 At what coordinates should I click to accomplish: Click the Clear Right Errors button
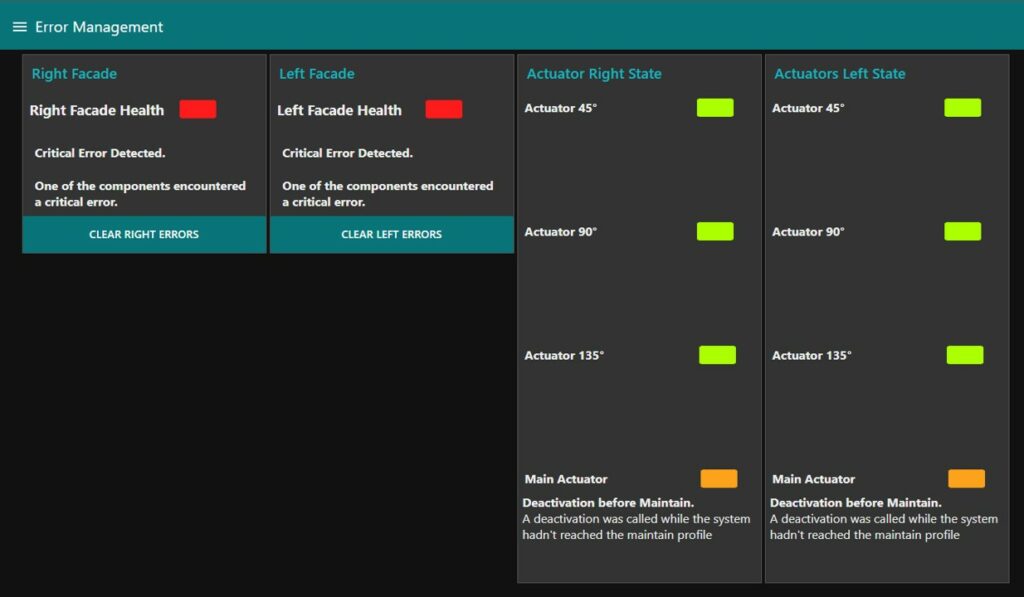click(144, 235)
